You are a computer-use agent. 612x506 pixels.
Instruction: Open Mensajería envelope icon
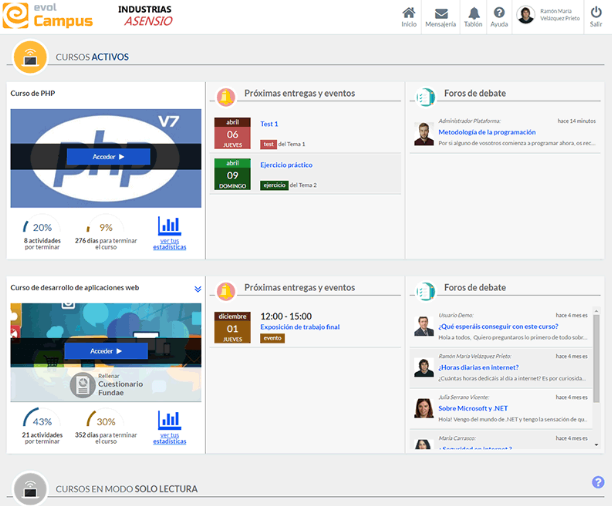coord(440,14)
